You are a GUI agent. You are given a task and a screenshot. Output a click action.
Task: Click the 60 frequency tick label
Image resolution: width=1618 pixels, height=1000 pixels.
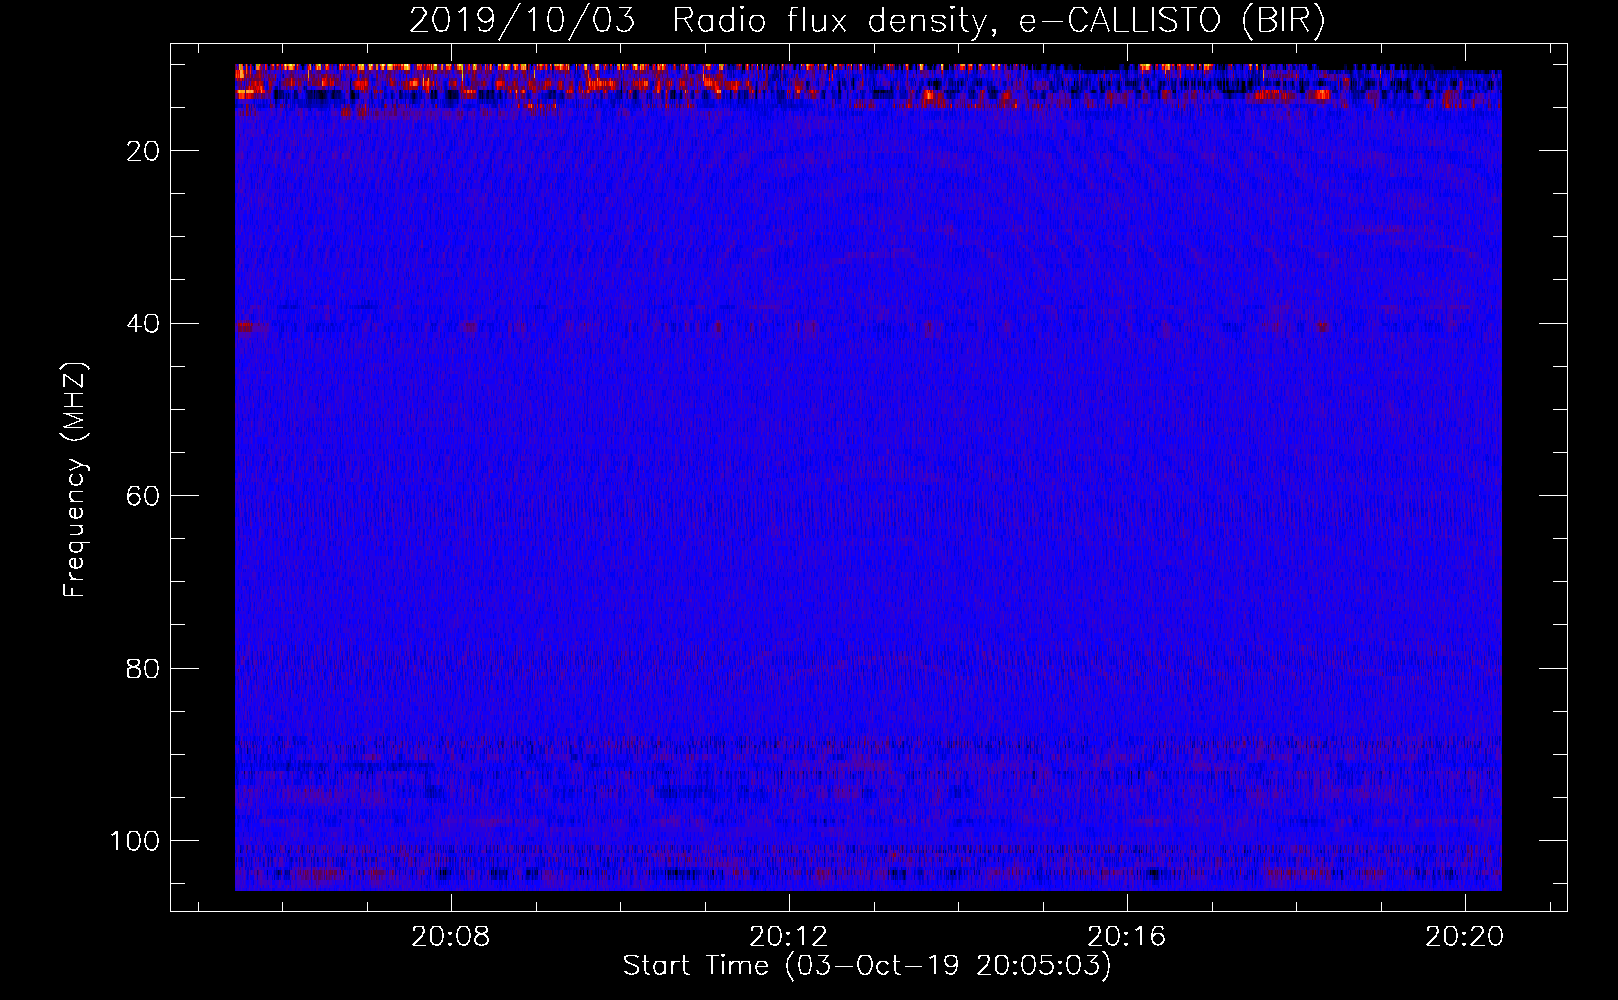click(x=144, y=496)
